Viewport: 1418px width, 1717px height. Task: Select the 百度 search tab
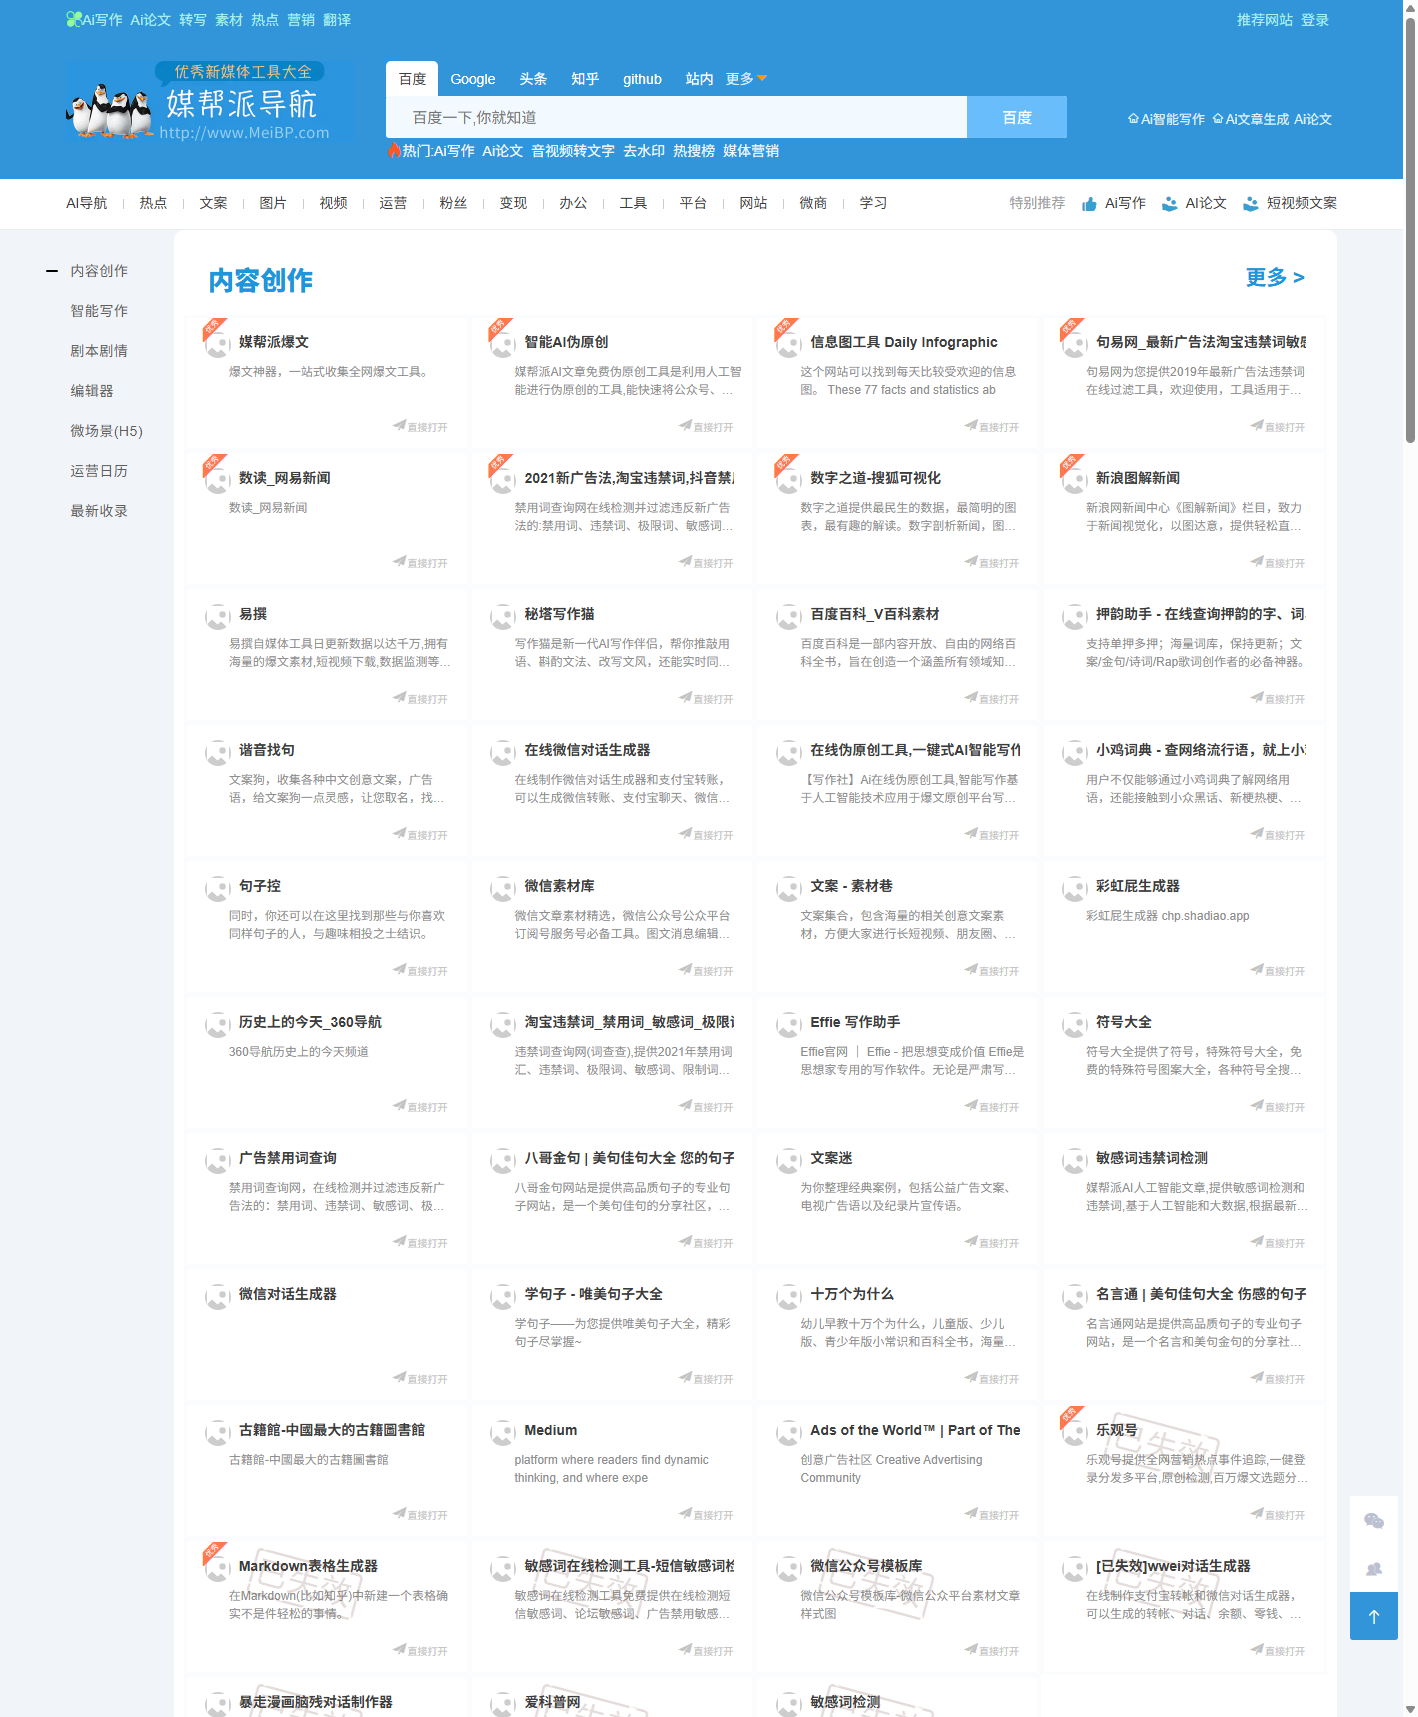pyautogui.click(x=412, y=79)
